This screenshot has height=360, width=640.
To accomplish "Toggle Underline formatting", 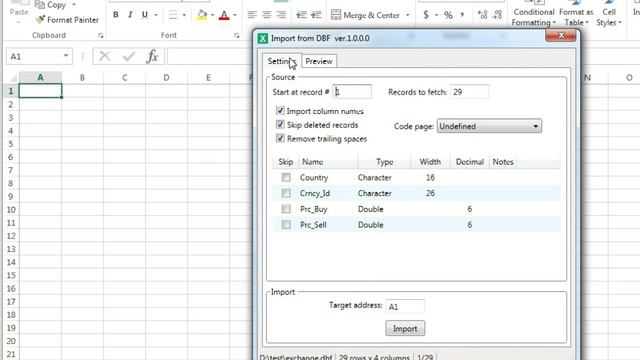I will click(144, 15).
